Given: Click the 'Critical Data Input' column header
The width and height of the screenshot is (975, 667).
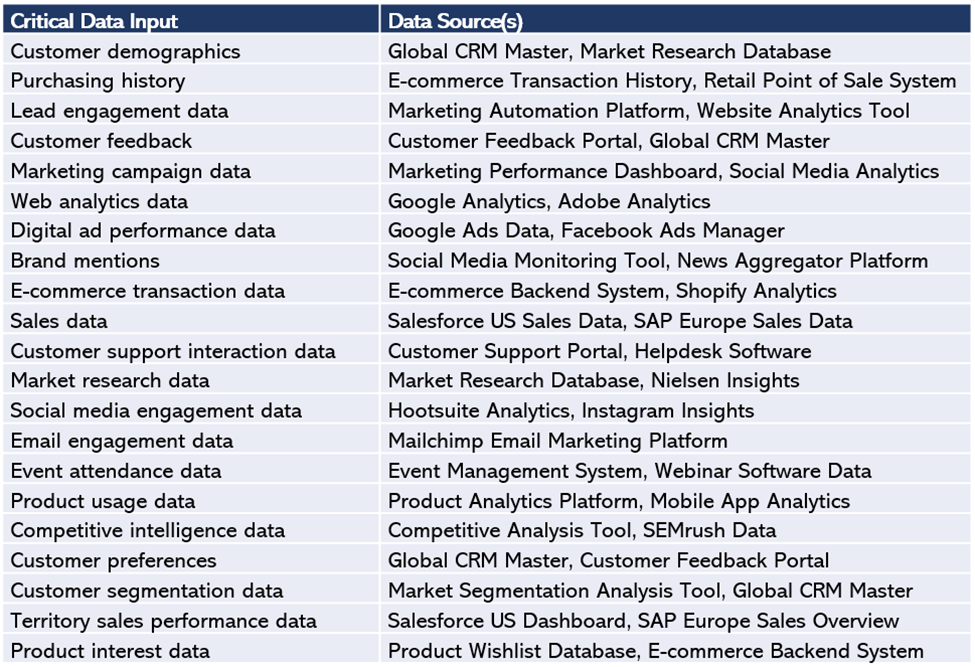Looking at the screenshot, I should point(94,21).
